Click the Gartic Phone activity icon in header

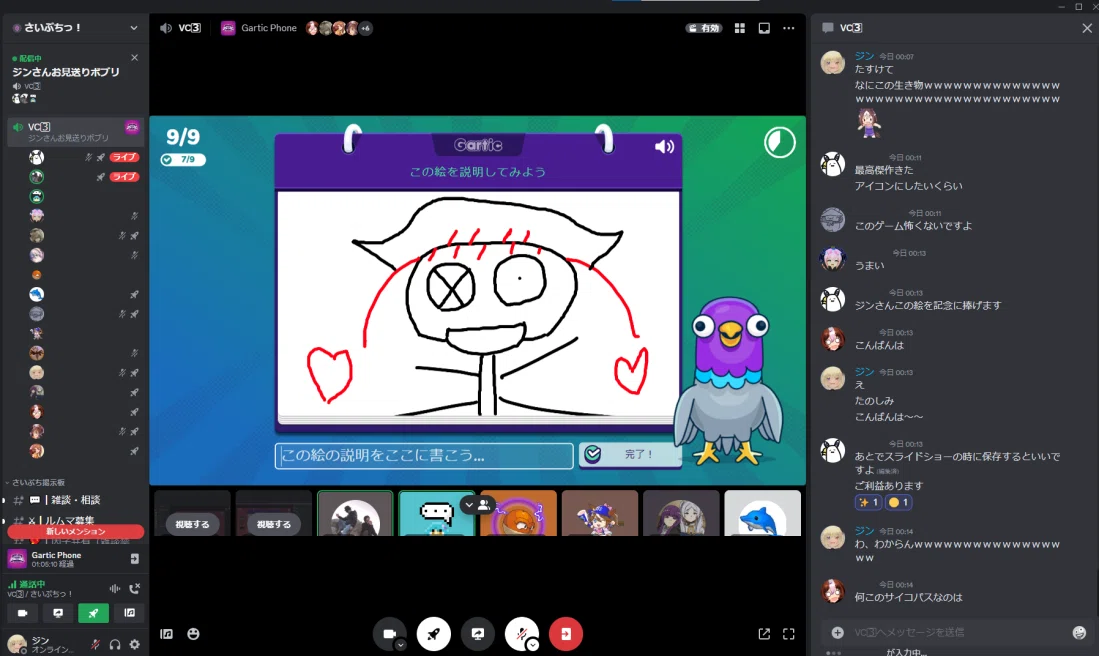click(228, 28)
